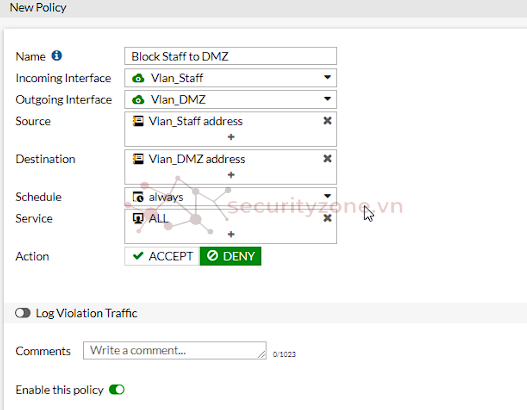This screenshot has width=527, height=410.
Task: Add another Source address with plus
Action: click(231, 137)
